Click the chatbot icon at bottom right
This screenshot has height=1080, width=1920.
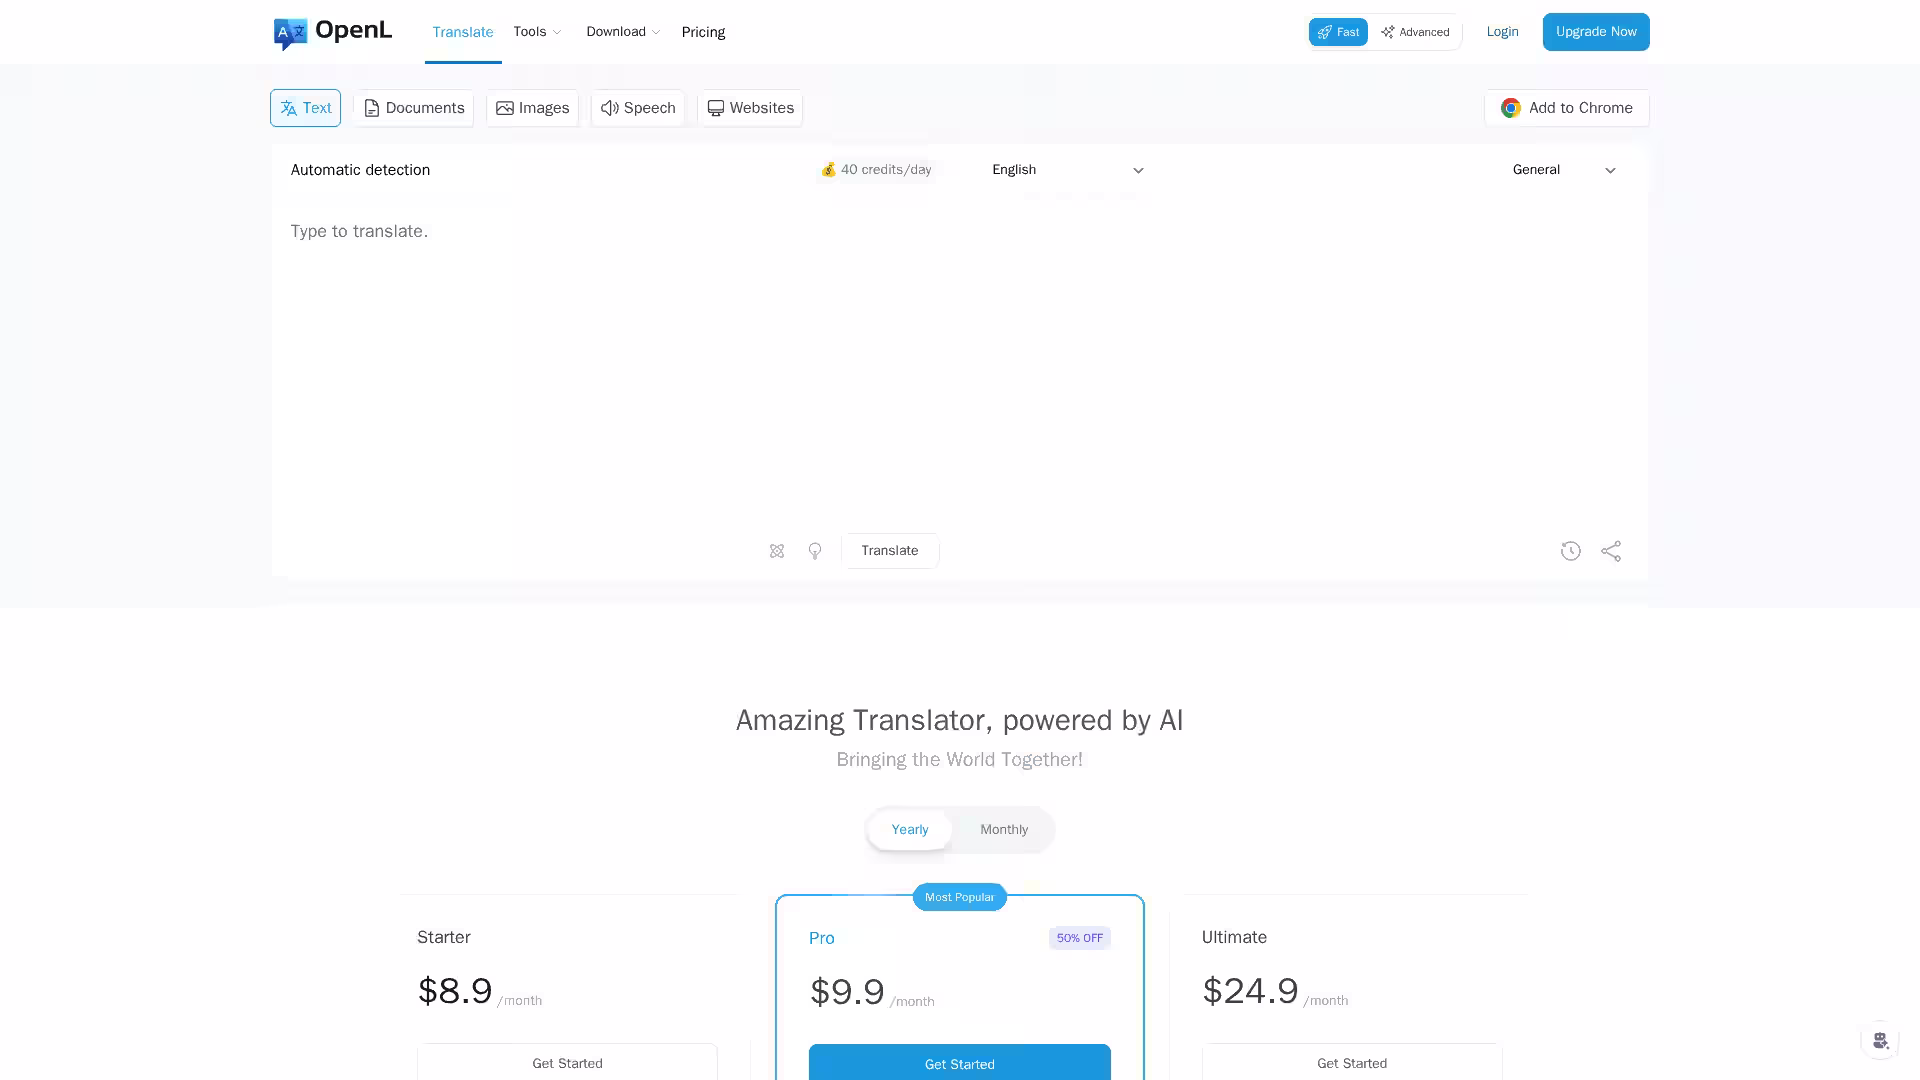point(1880,1041)
